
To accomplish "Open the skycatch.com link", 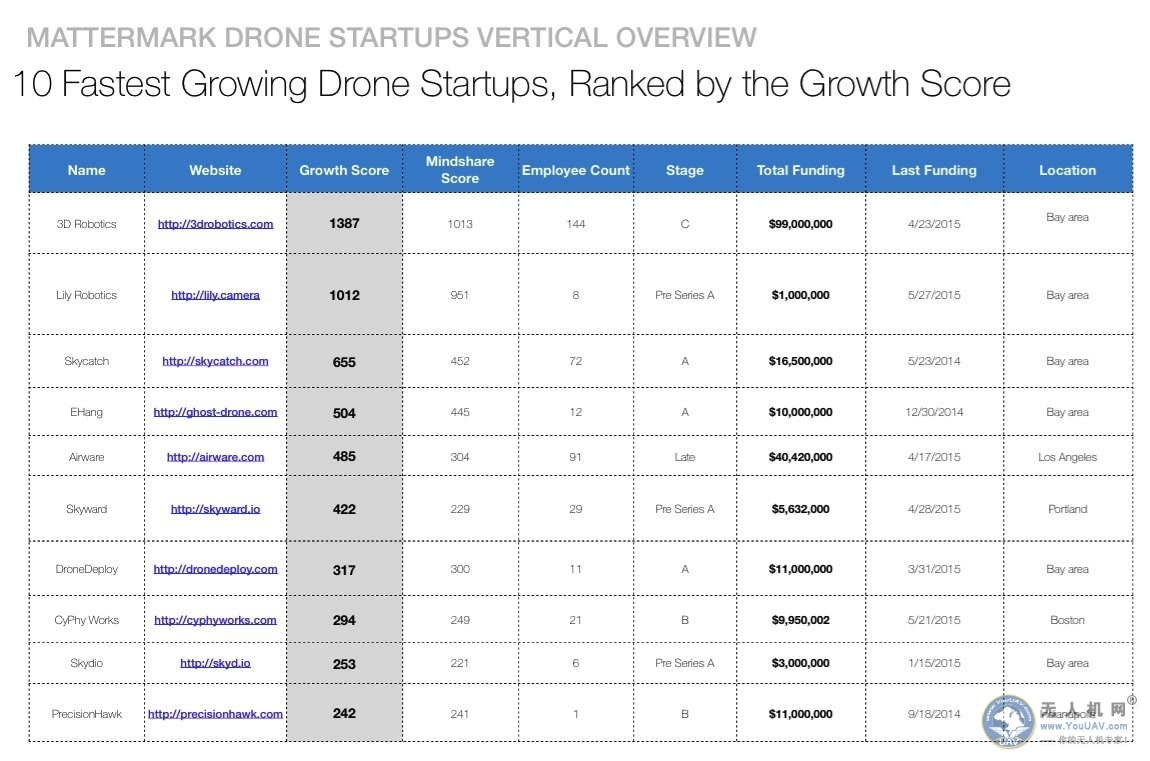I will coord(215,361).
